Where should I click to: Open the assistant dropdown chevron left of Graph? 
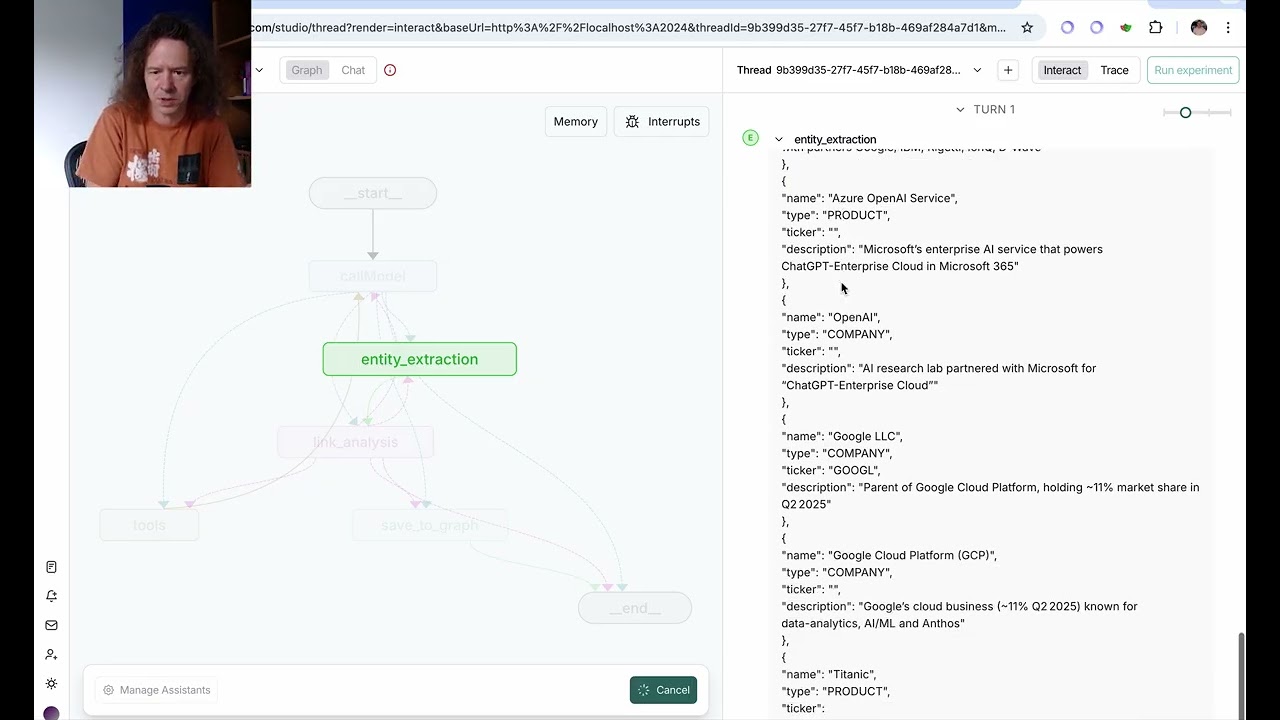tap(259, 70)
